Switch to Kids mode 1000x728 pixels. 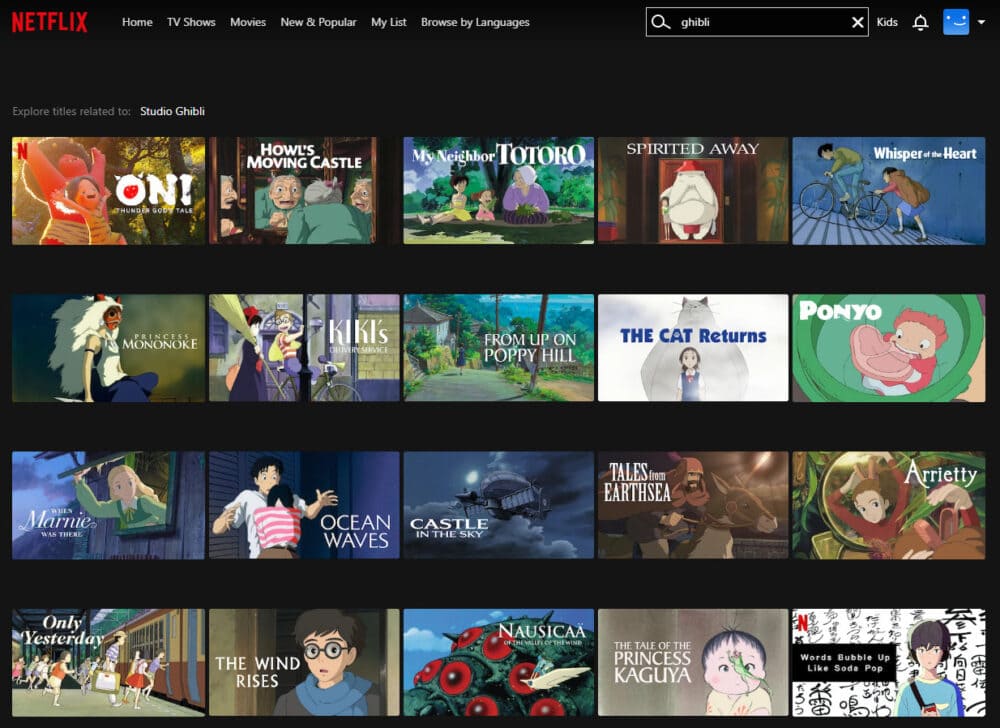(x=887, y=22)
